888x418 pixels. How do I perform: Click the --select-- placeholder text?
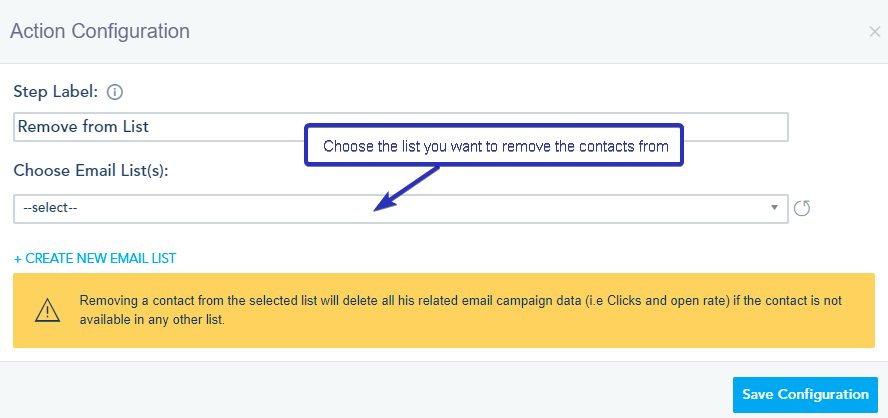(x=50, y=208)
